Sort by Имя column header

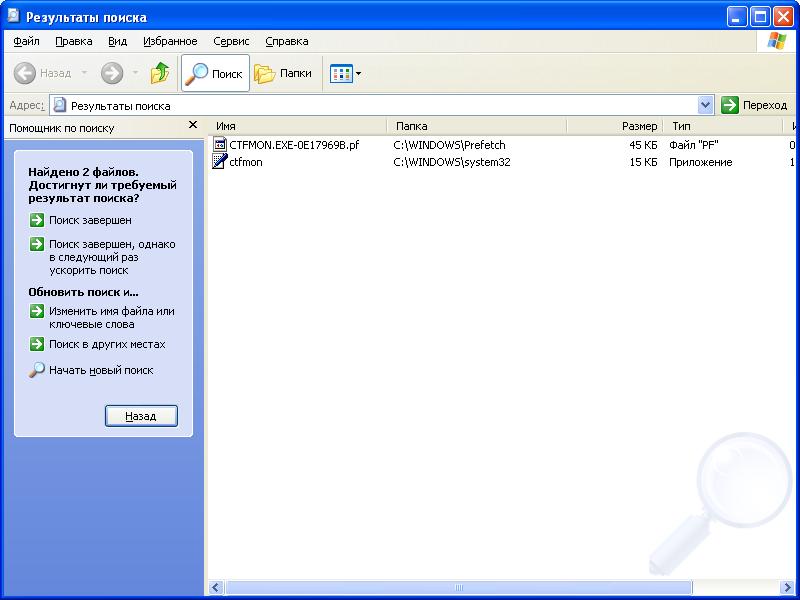(x=298, y=126)
